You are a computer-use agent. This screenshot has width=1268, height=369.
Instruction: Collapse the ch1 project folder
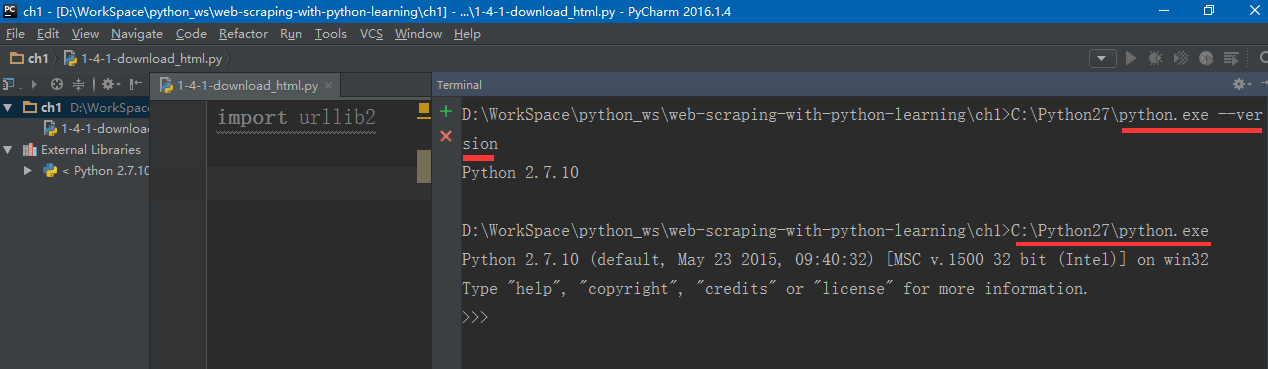pos(9,107)
